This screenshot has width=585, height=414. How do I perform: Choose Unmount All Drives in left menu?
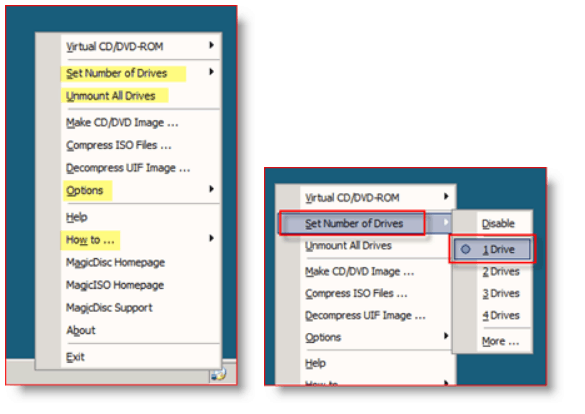tap(111, 96)
